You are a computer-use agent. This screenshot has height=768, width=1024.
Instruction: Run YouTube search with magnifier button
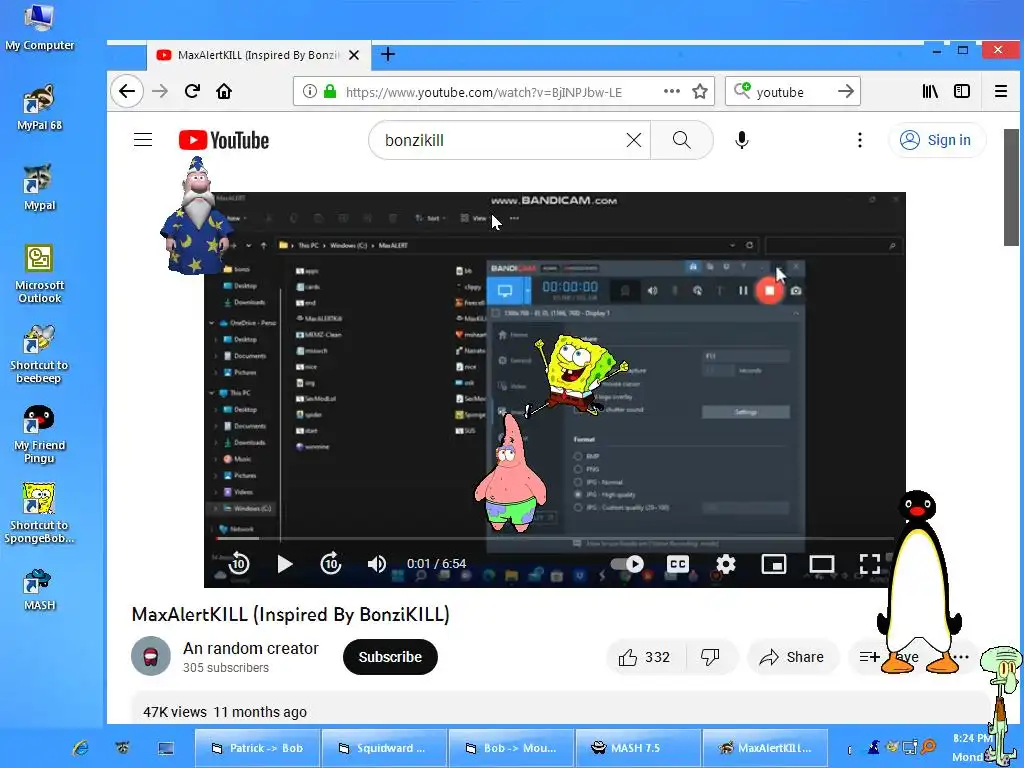click(x=682, y=140)
